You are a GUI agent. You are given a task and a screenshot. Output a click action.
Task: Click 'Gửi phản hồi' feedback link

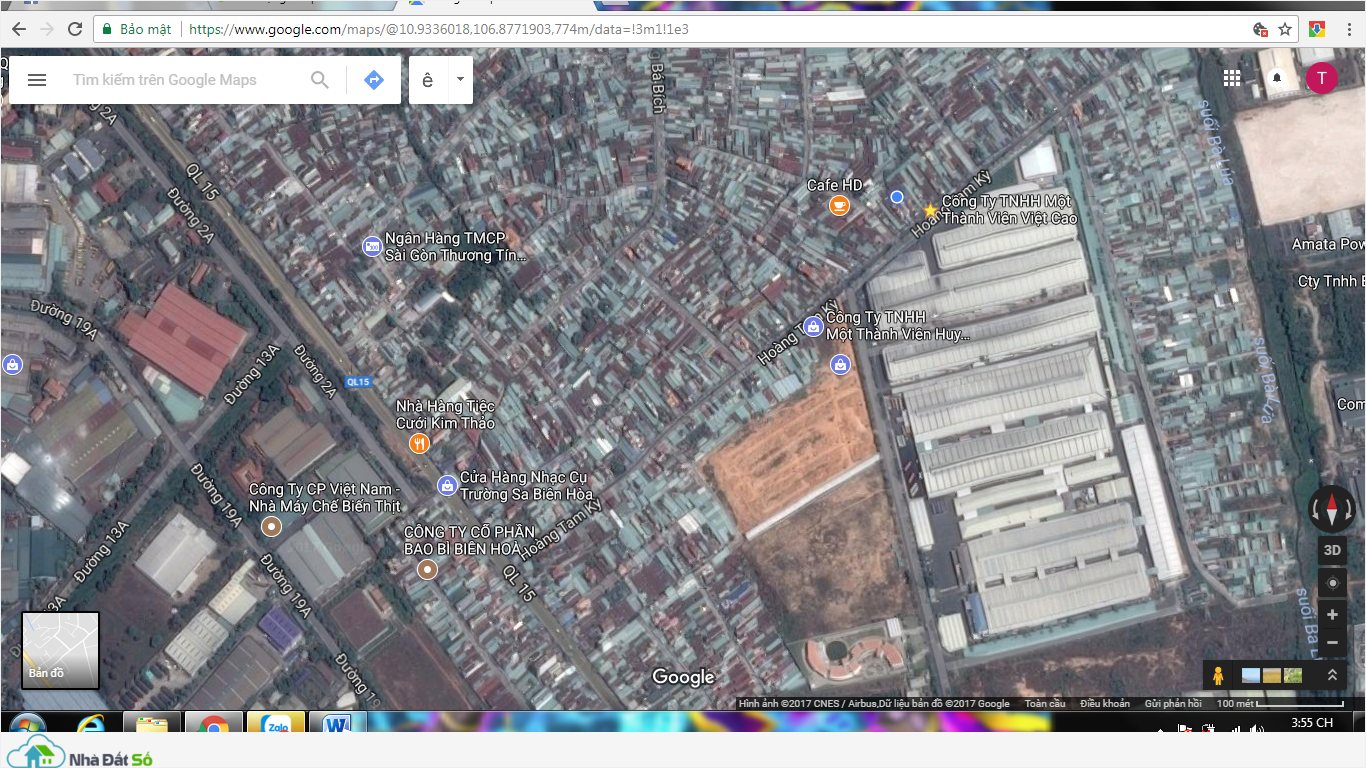(x=1173, y=704)
